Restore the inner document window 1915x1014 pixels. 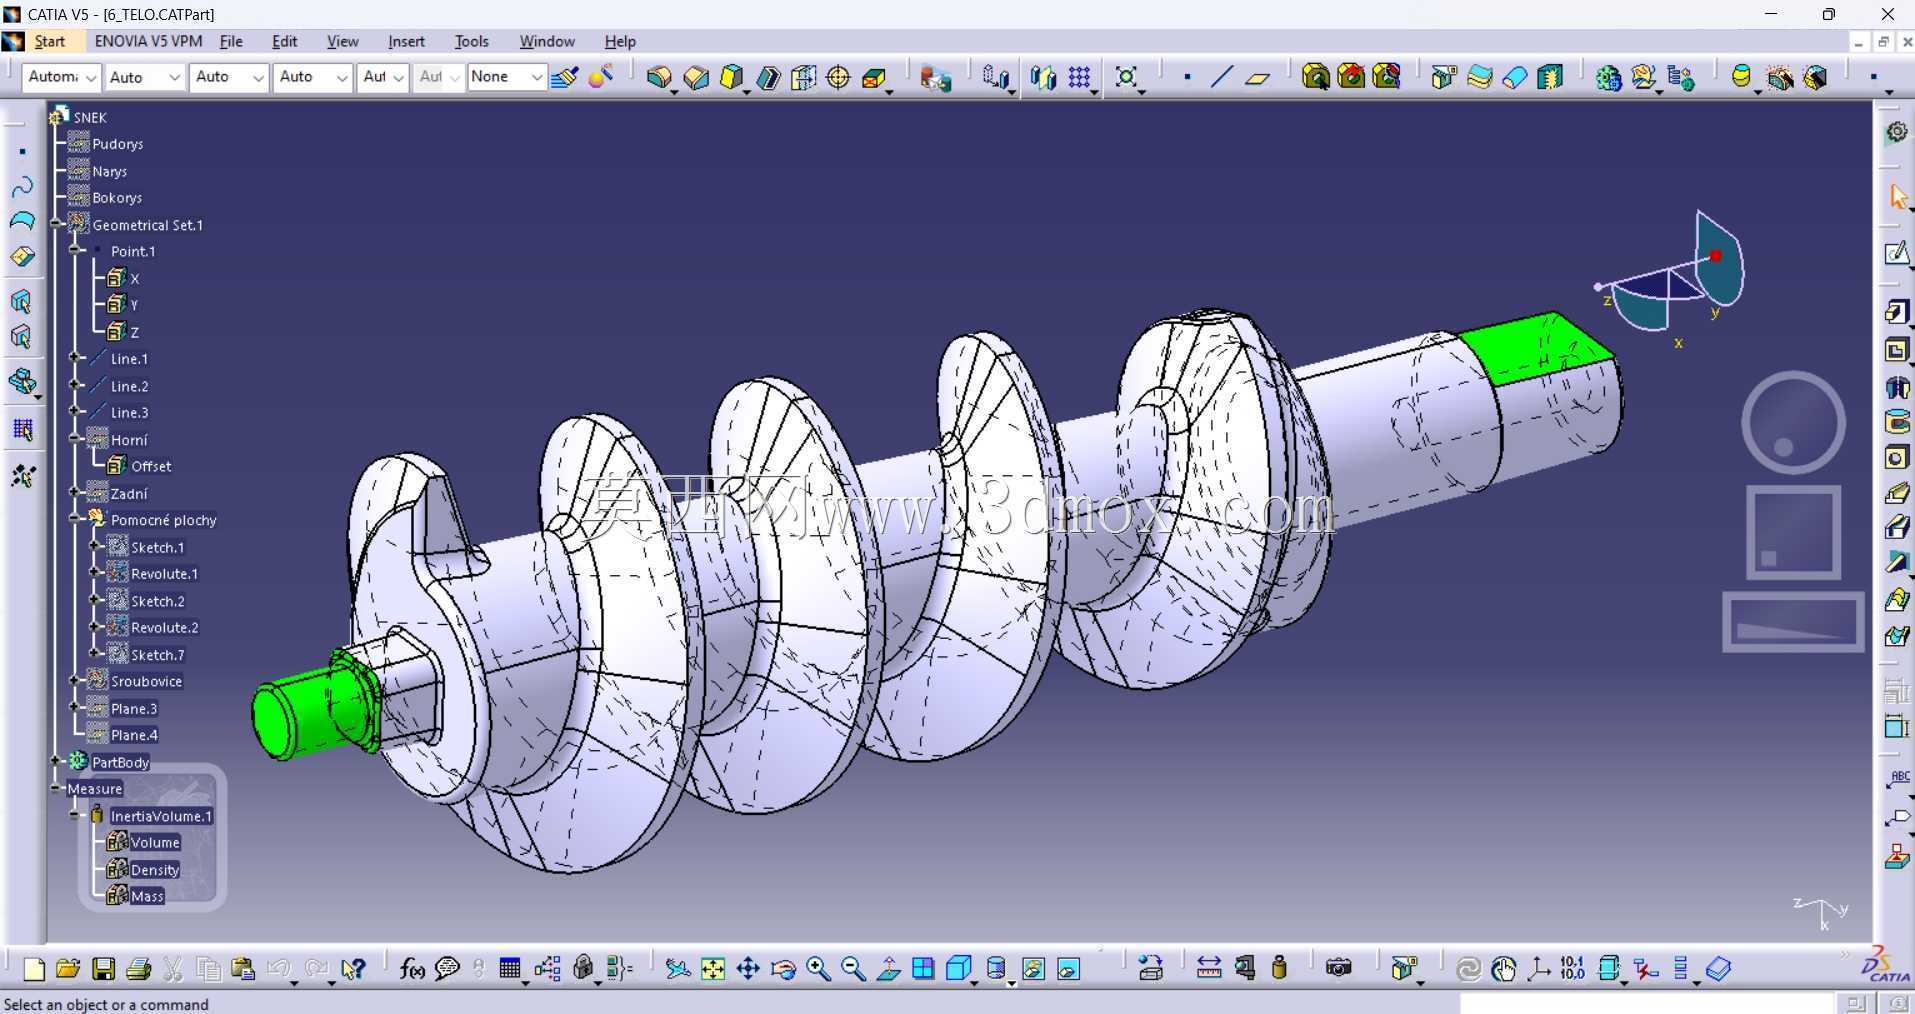[1883, 42]
